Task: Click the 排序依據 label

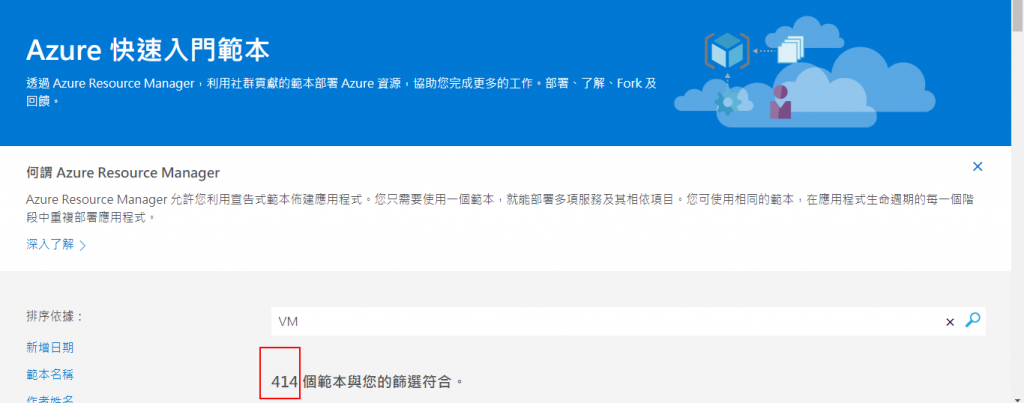Action: (x=55, y=316)
